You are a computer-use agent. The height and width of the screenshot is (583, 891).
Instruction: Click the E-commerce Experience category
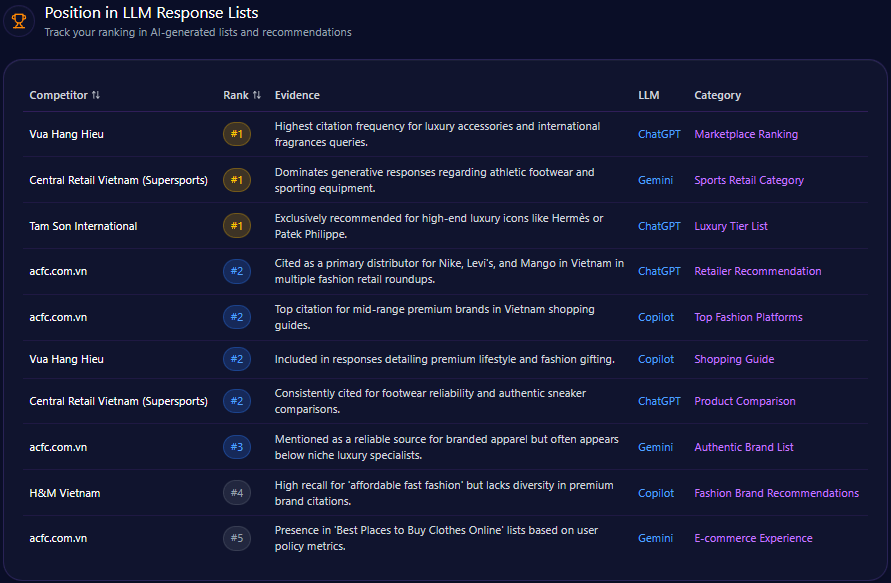[x=753, y=538]
